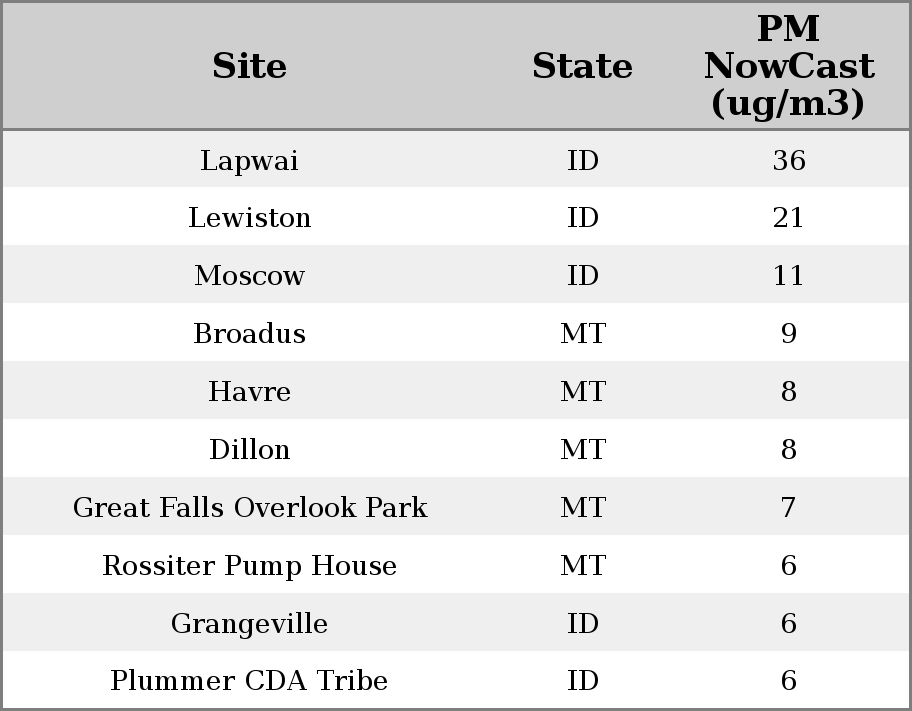Click Broadus's PM value of 9
Image resolution: width=912 pixels, height=711 pixels.
tap(788, 334)
